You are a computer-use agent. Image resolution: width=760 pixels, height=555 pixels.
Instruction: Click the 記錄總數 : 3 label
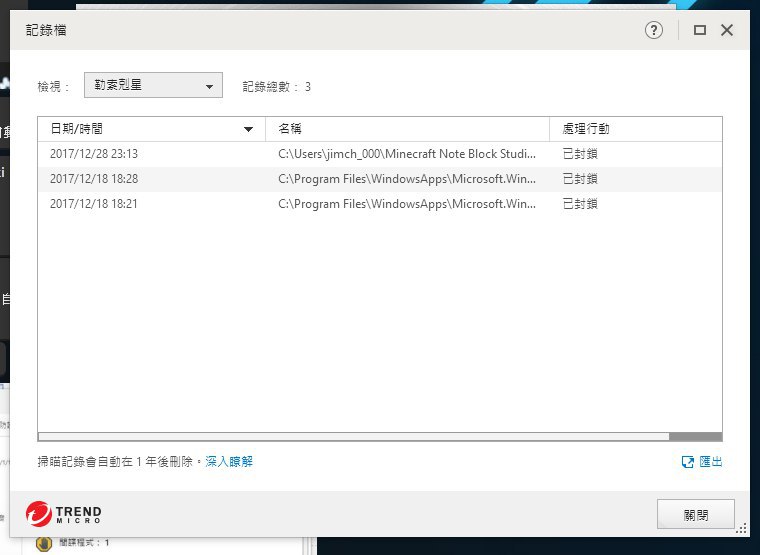click(277, 87)
